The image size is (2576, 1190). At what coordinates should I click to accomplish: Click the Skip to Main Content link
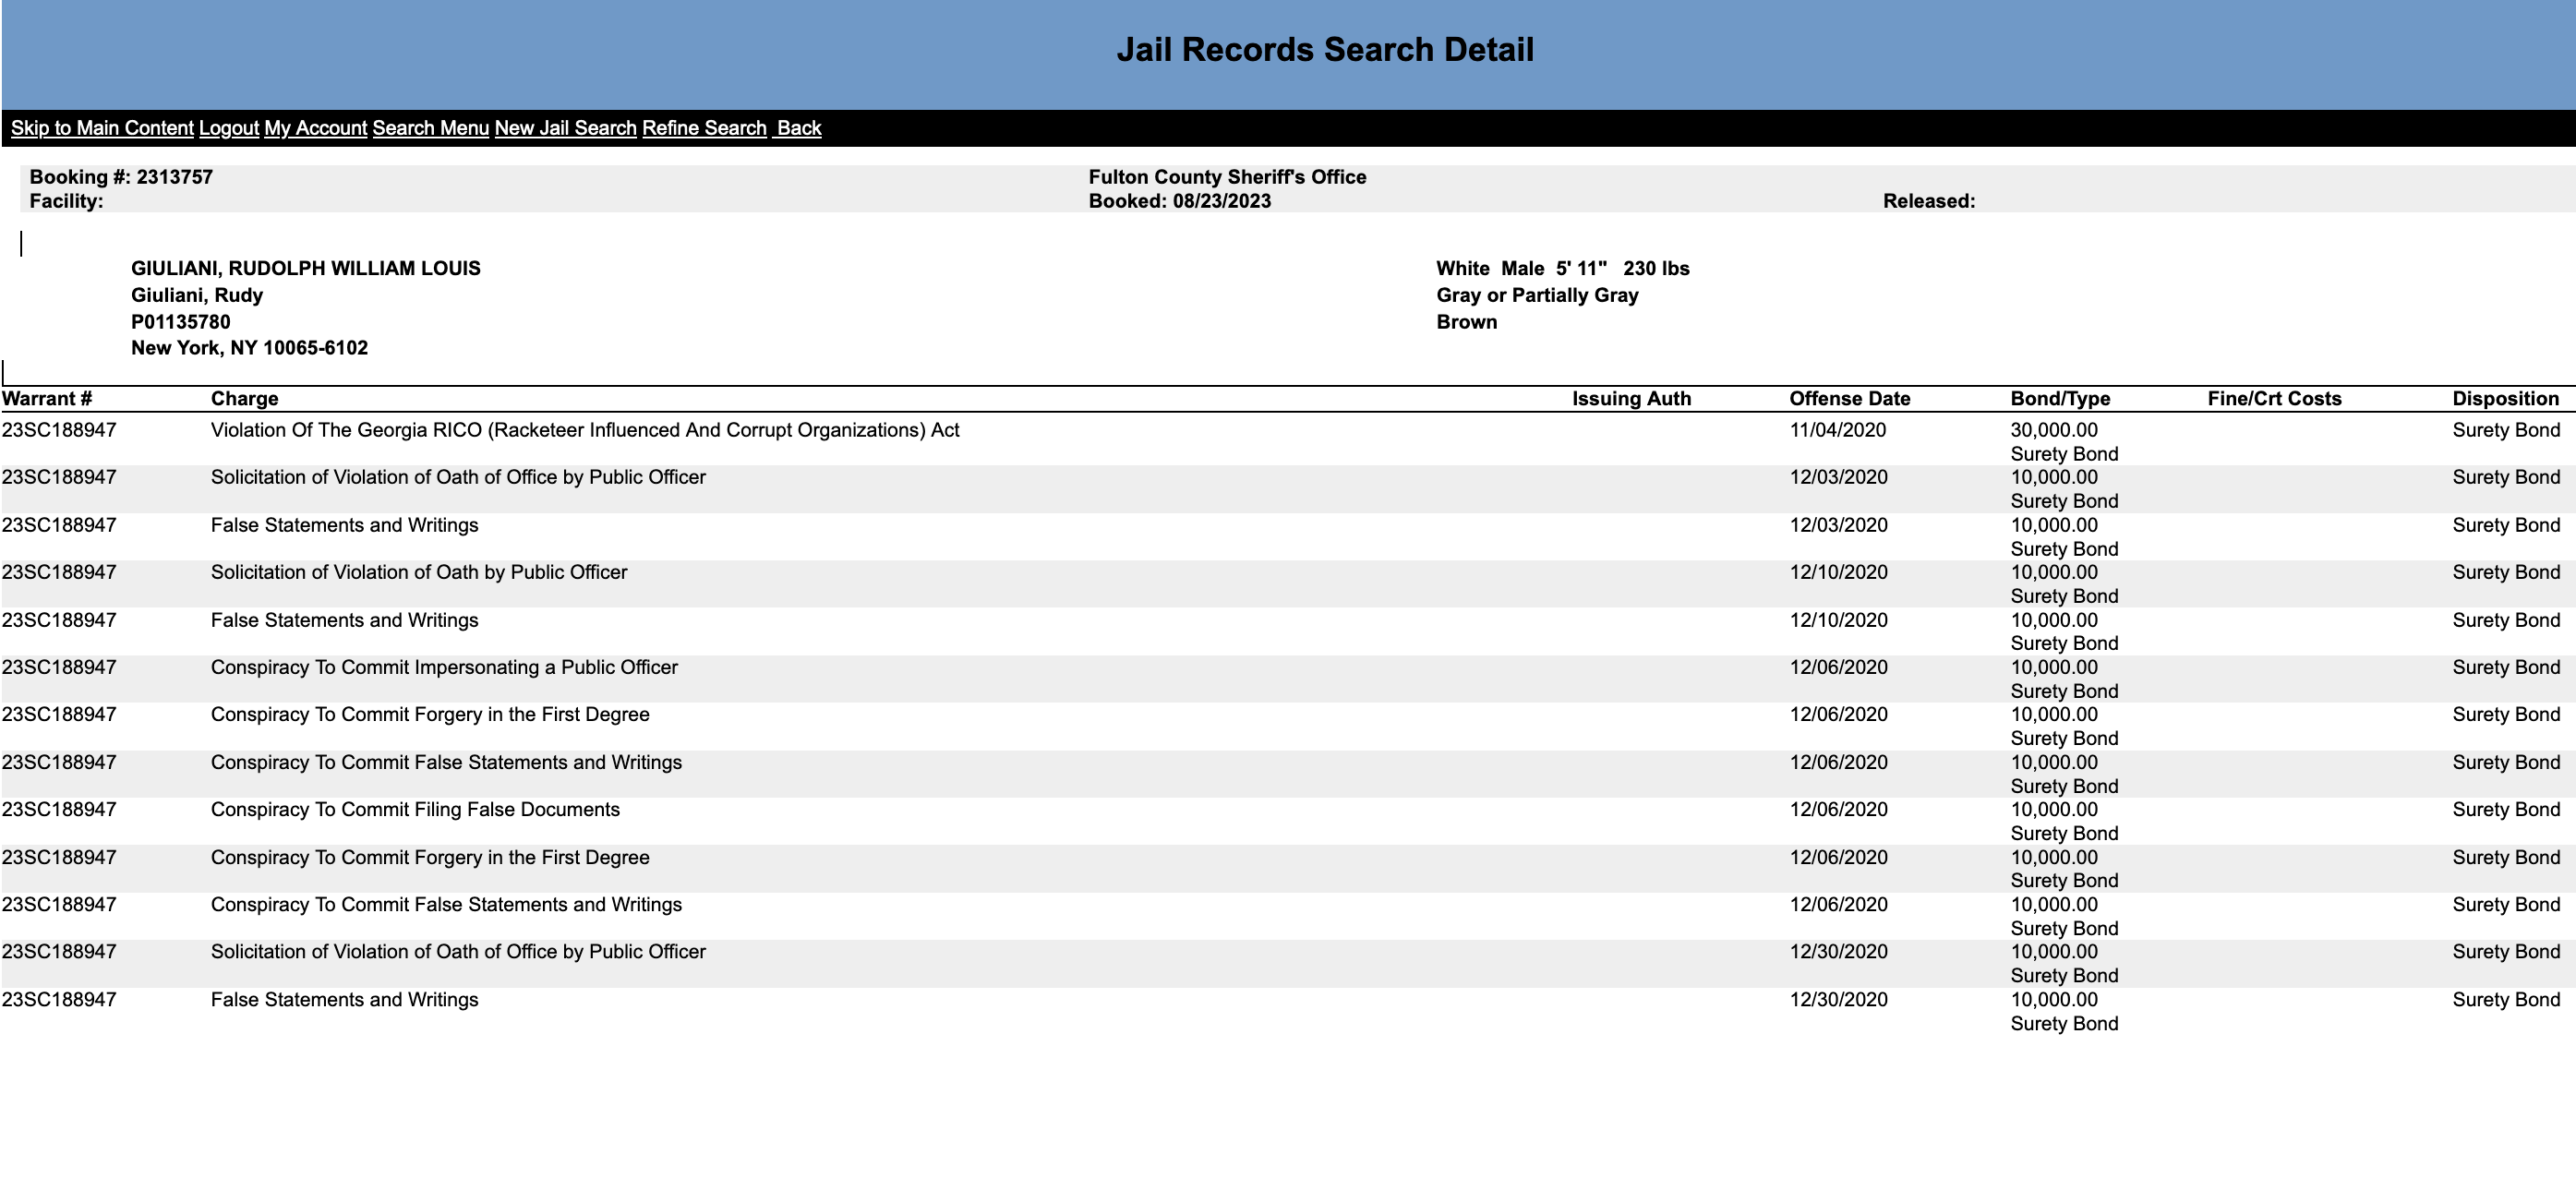coord(102,128)
